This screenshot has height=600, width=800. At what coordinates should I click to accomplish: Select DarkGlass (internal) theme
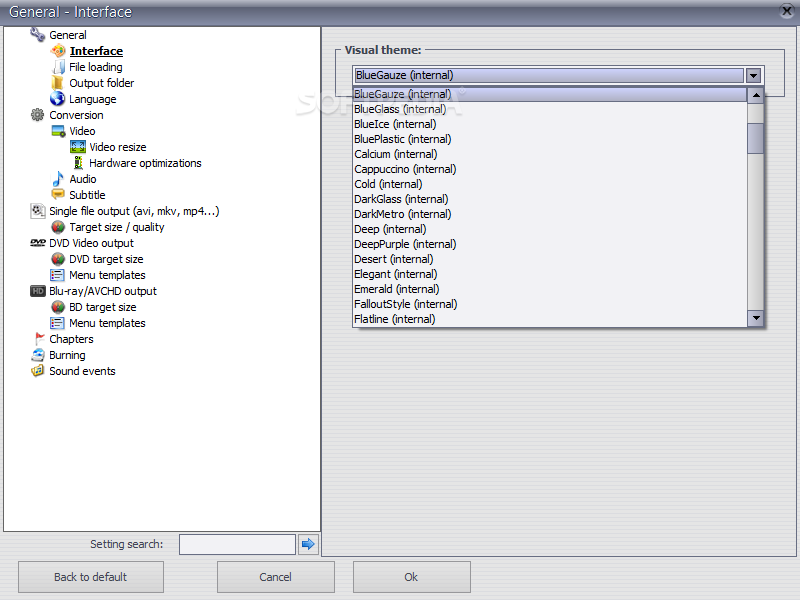(550, 199)
